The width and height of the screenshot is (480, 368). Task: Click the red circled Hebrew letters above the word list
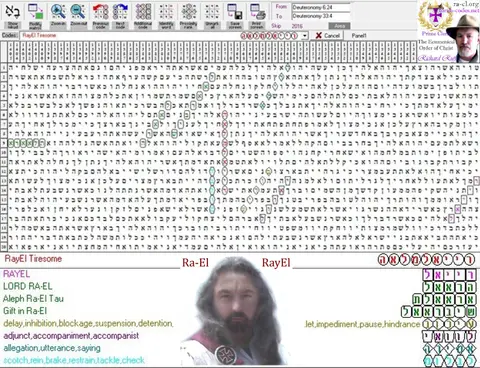click(x=426, y=260)
